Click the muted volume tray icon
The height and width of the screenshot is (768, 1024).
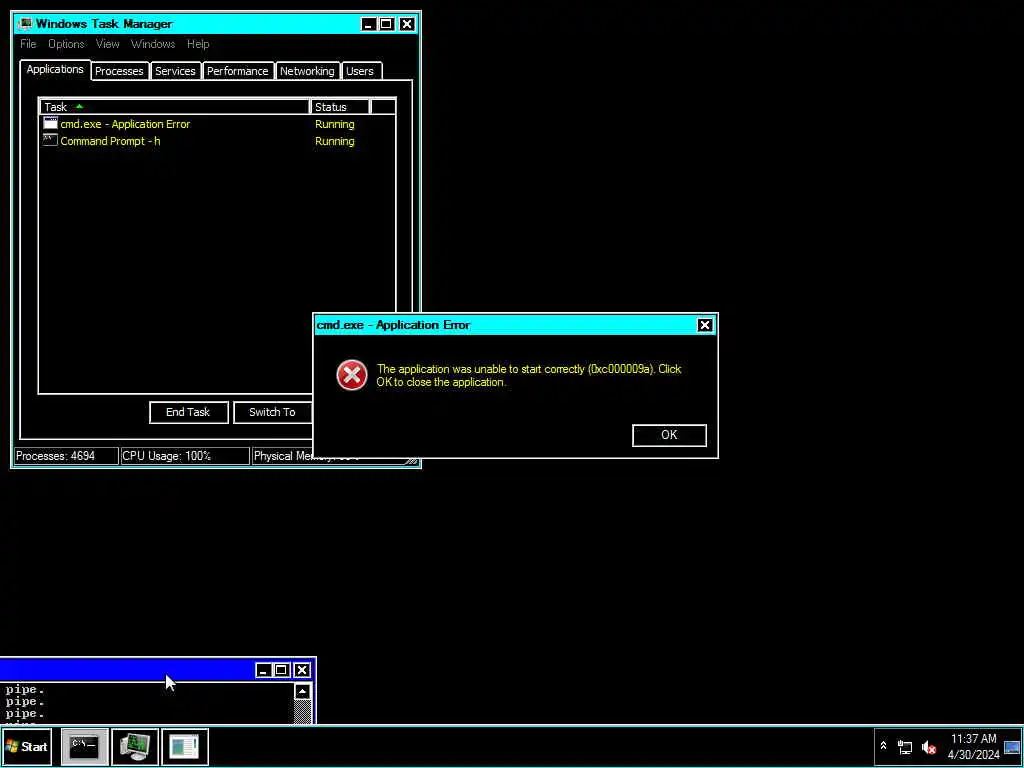coord(929,747)
